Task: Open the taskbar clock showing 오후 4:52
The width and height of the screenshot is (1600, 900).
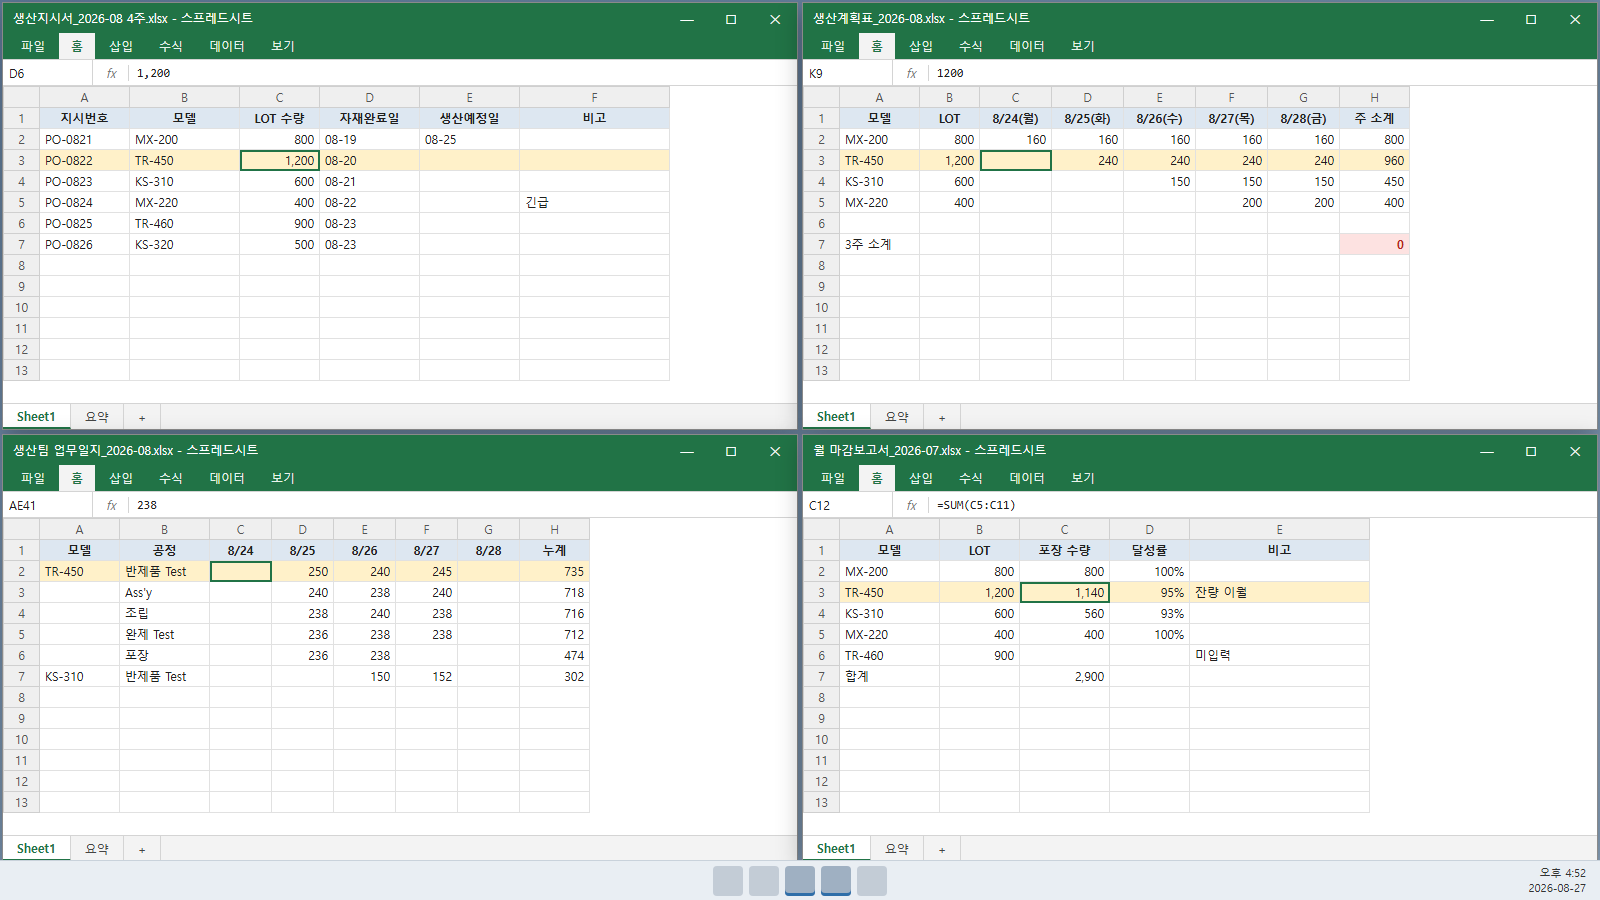Action: (x=1556, y=880)
